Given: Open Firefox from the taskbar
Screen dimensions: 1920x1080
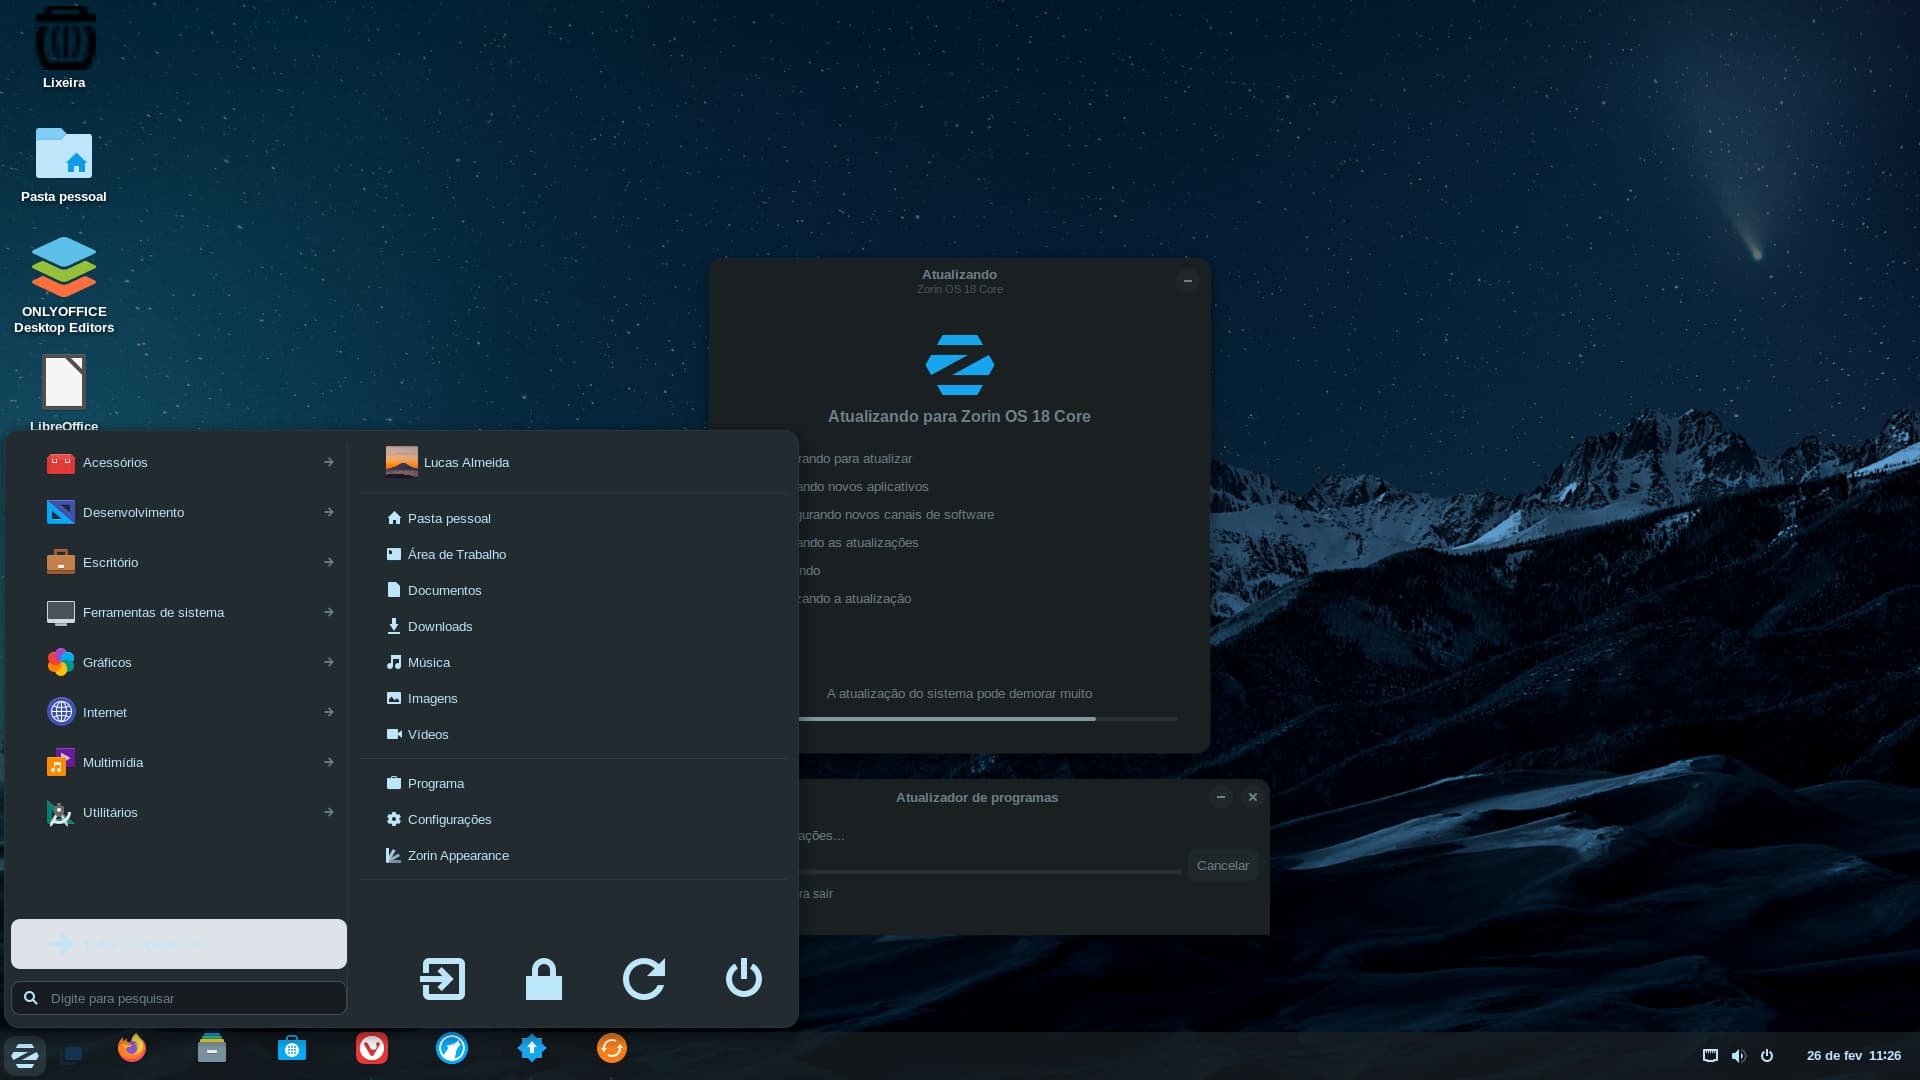Looking at the screenshot, I should 131,1048.
